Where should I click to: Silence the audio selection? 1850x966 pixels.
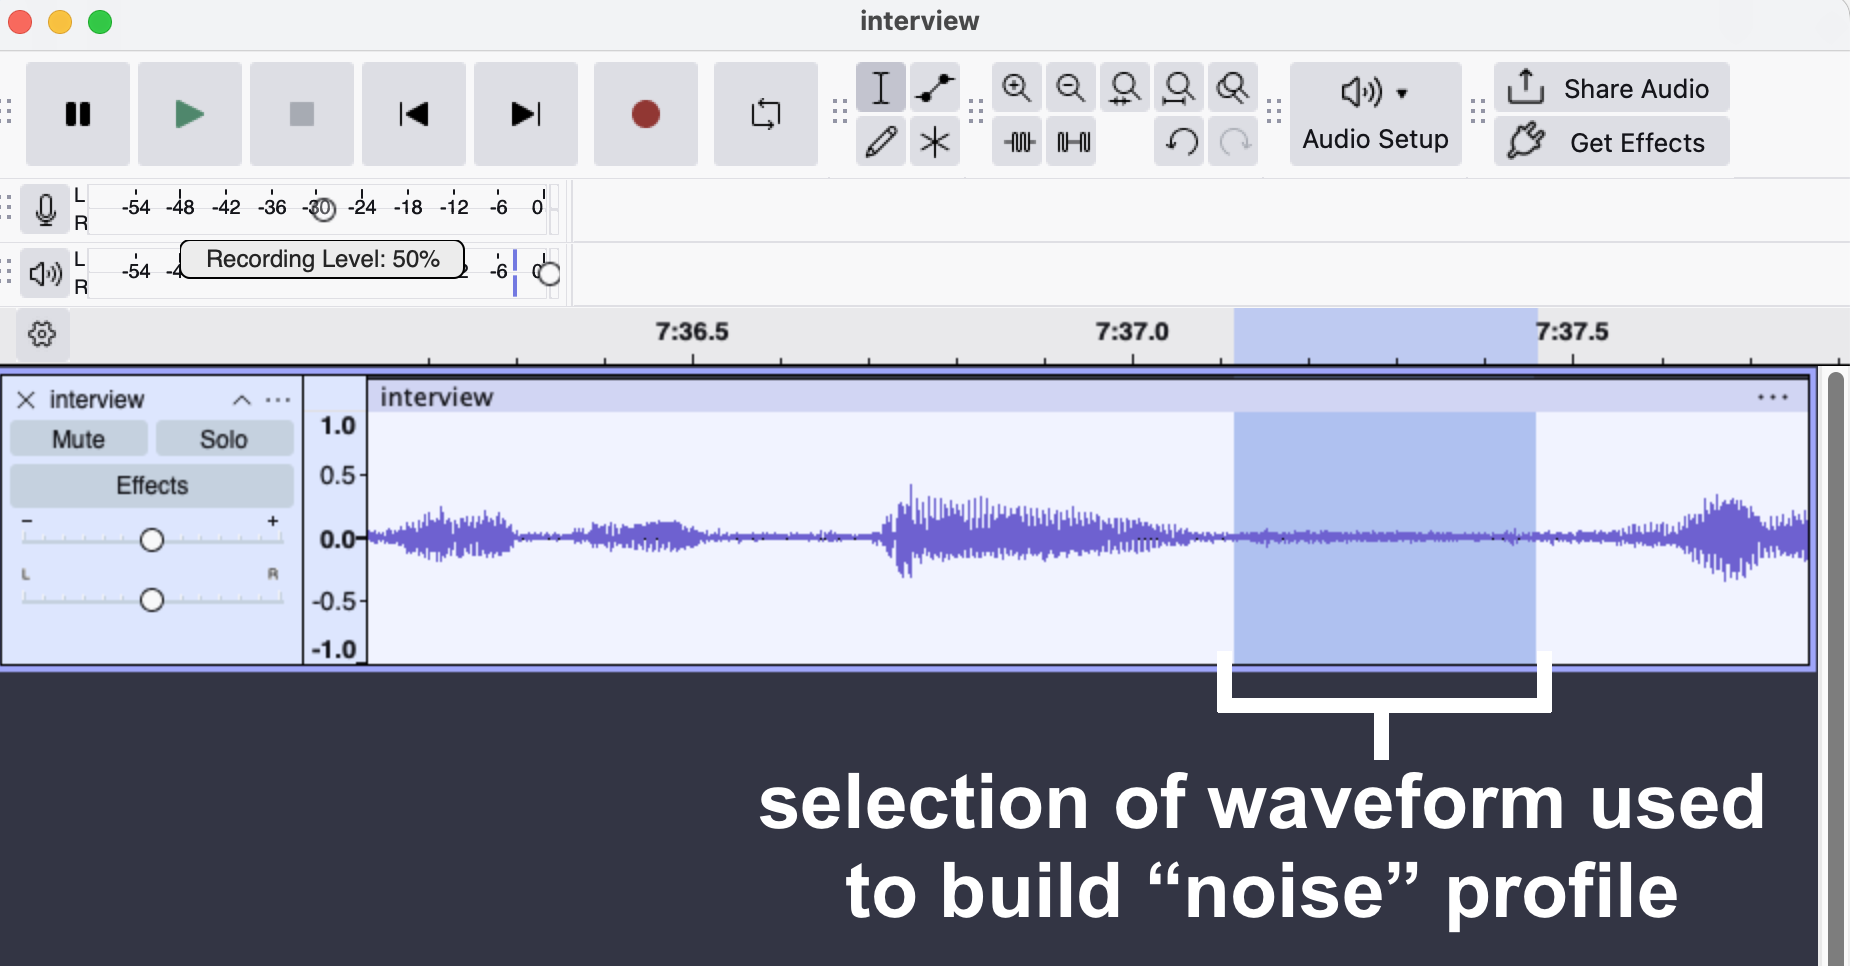(x=1073, y=141)
